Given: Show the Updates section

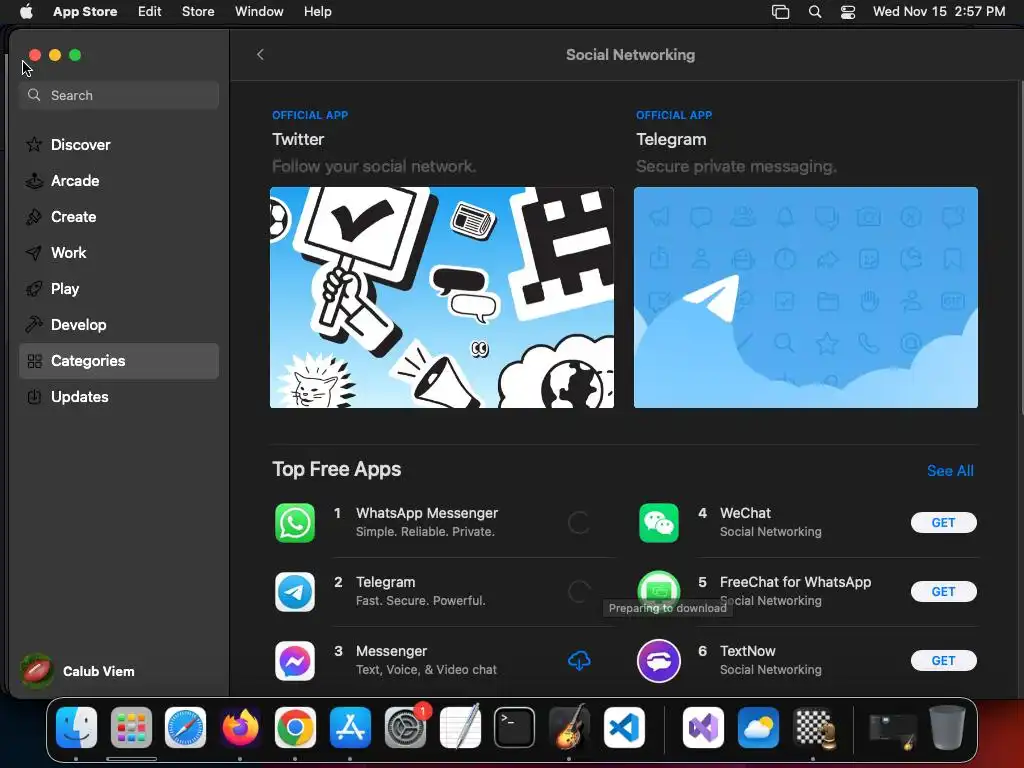Looking at the screenshot, I should 119,396.
